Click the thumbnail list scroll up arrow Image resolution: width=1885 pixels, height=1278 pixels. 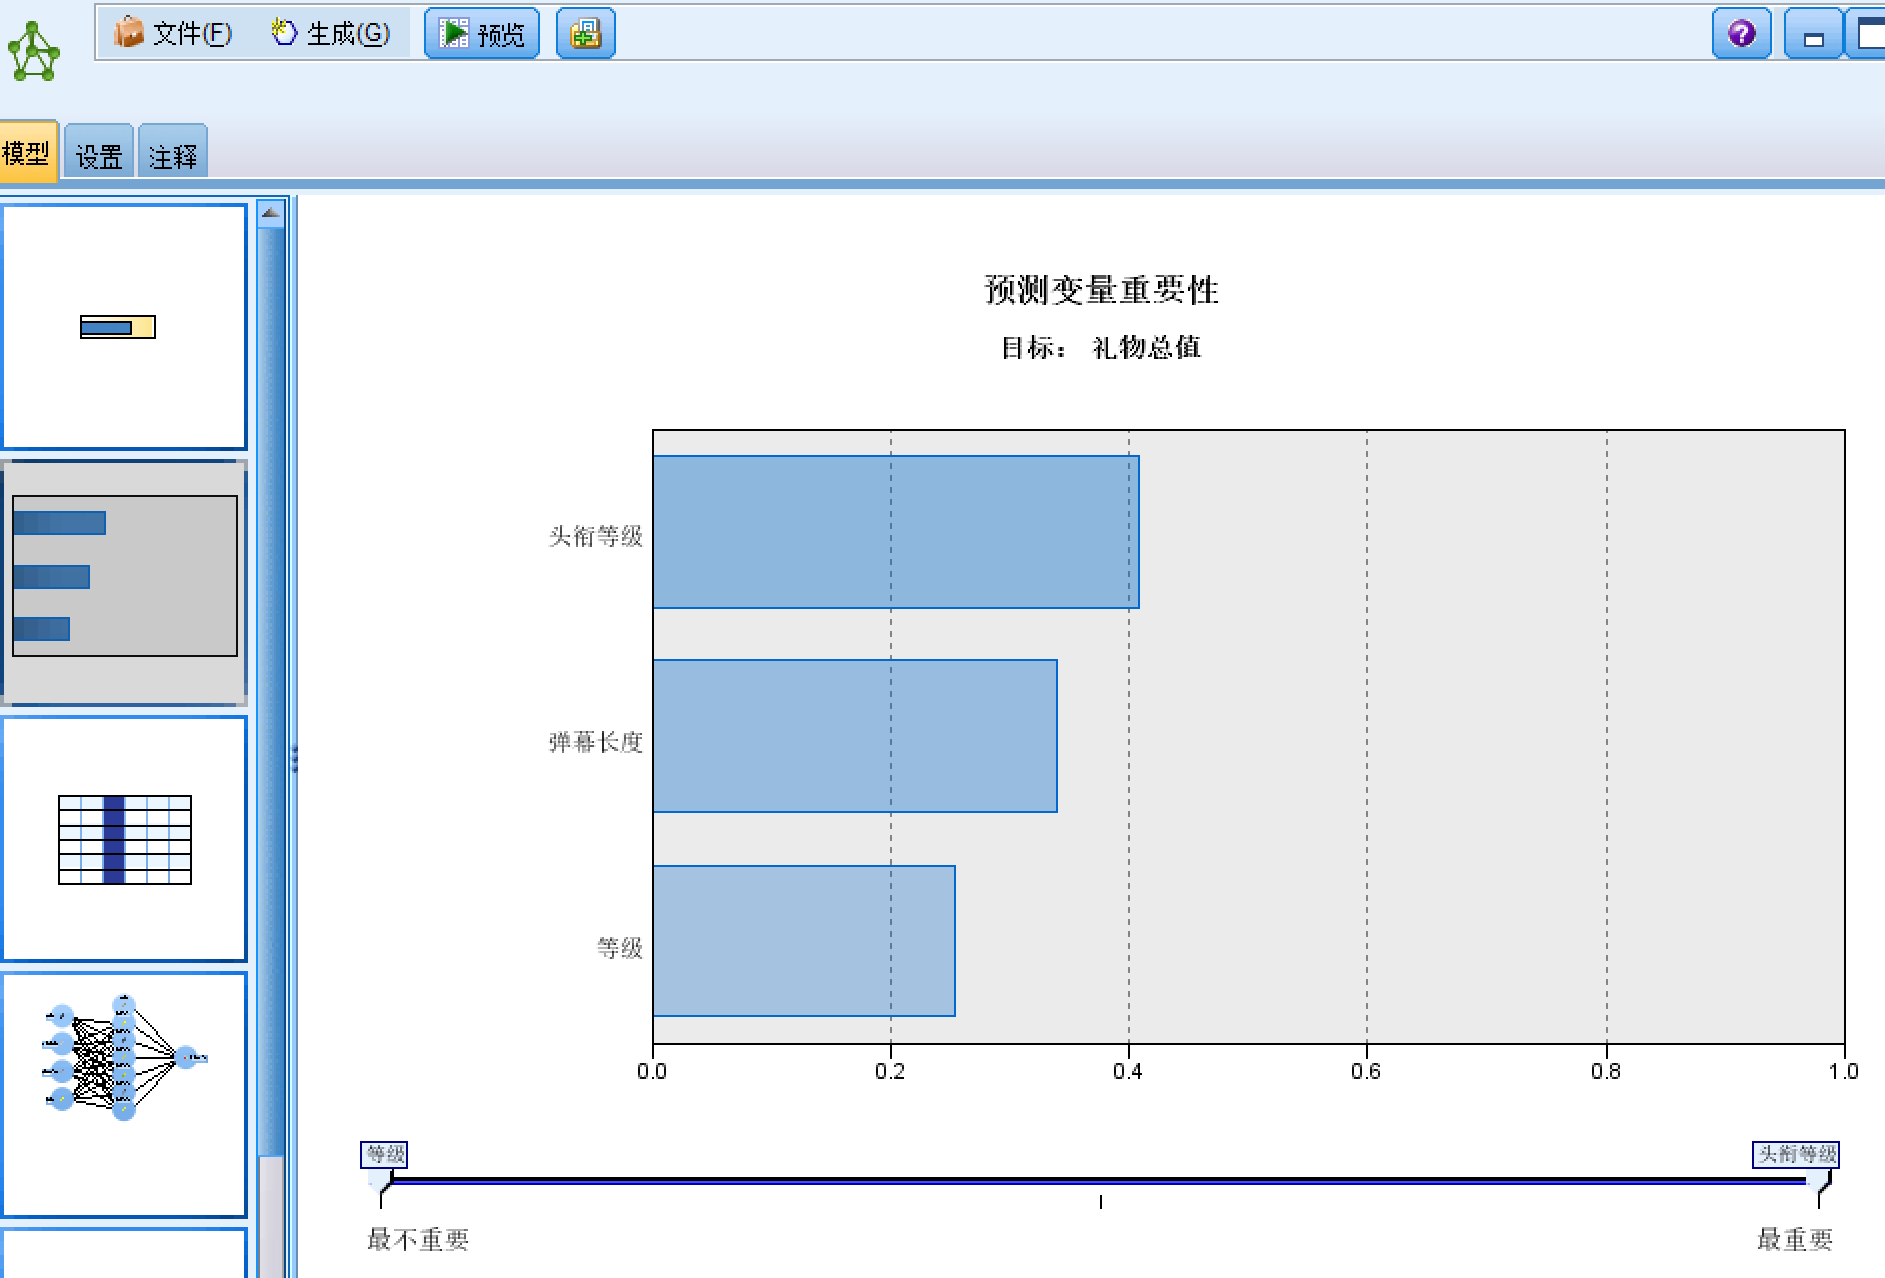(x=270, y=213)
